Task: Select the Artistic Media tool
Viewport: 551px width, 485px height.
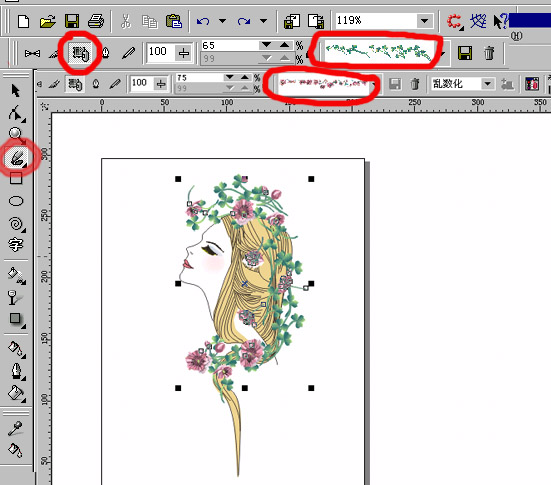Action: tap(16, 157)
